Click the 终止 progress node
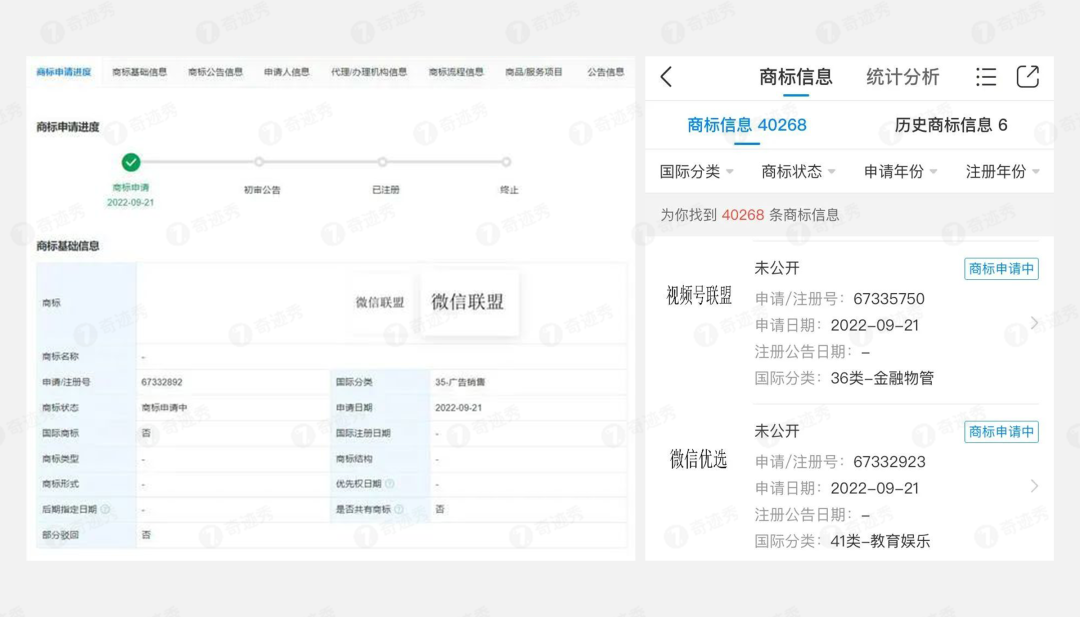The height and width of the screenshot is (617, 1080). (506, 162)
